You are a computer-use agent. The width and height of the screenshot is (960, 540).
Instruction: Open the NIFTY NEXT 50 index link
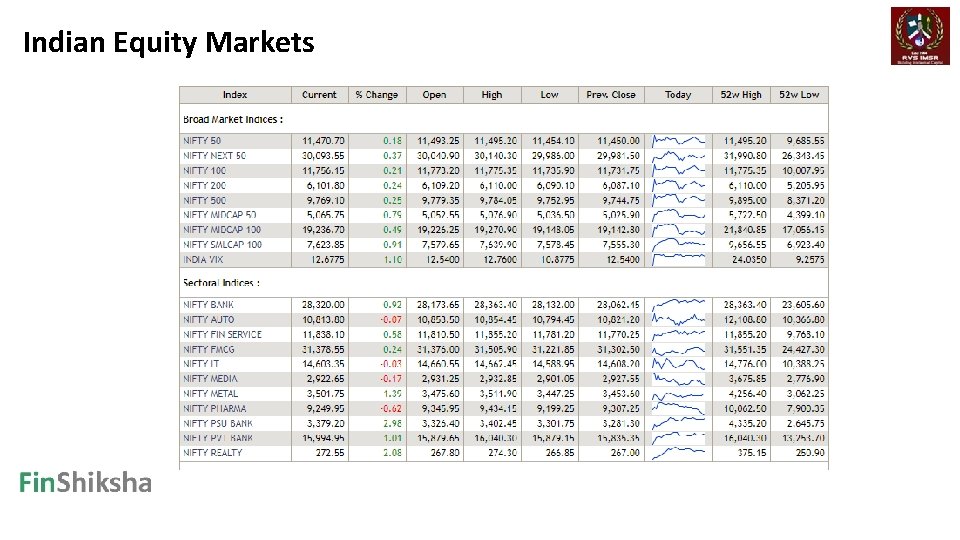215,156
